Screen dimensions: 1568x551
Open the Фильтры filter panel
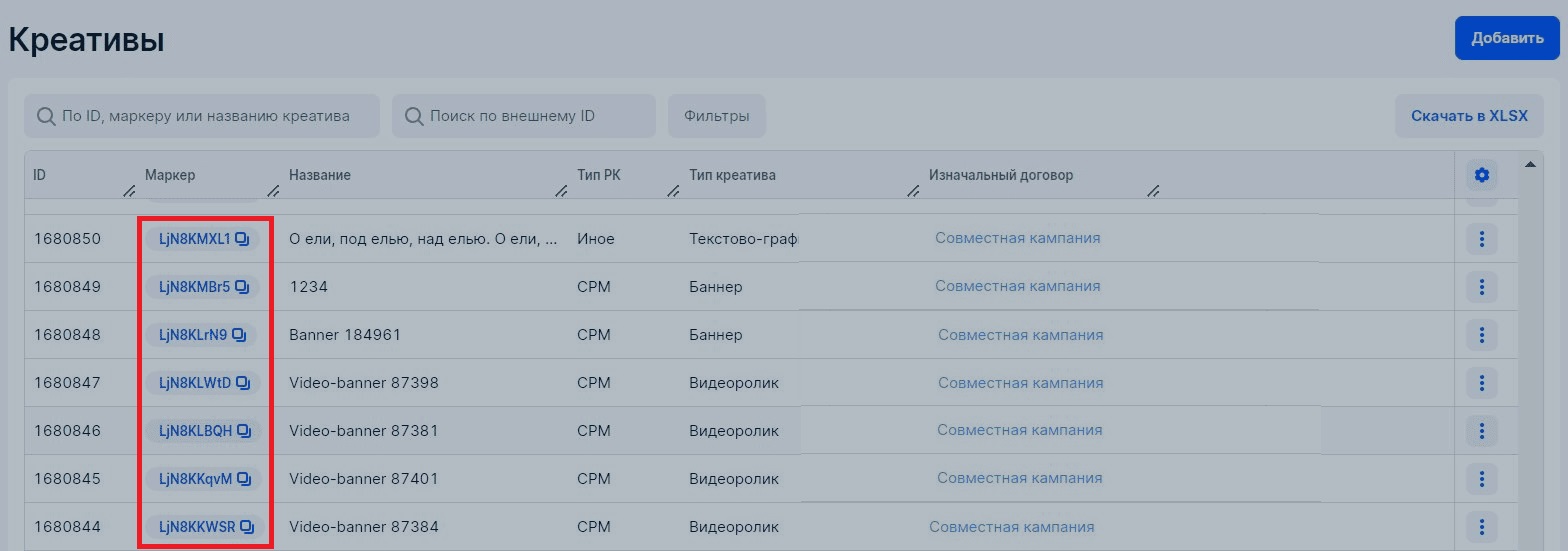717,116
